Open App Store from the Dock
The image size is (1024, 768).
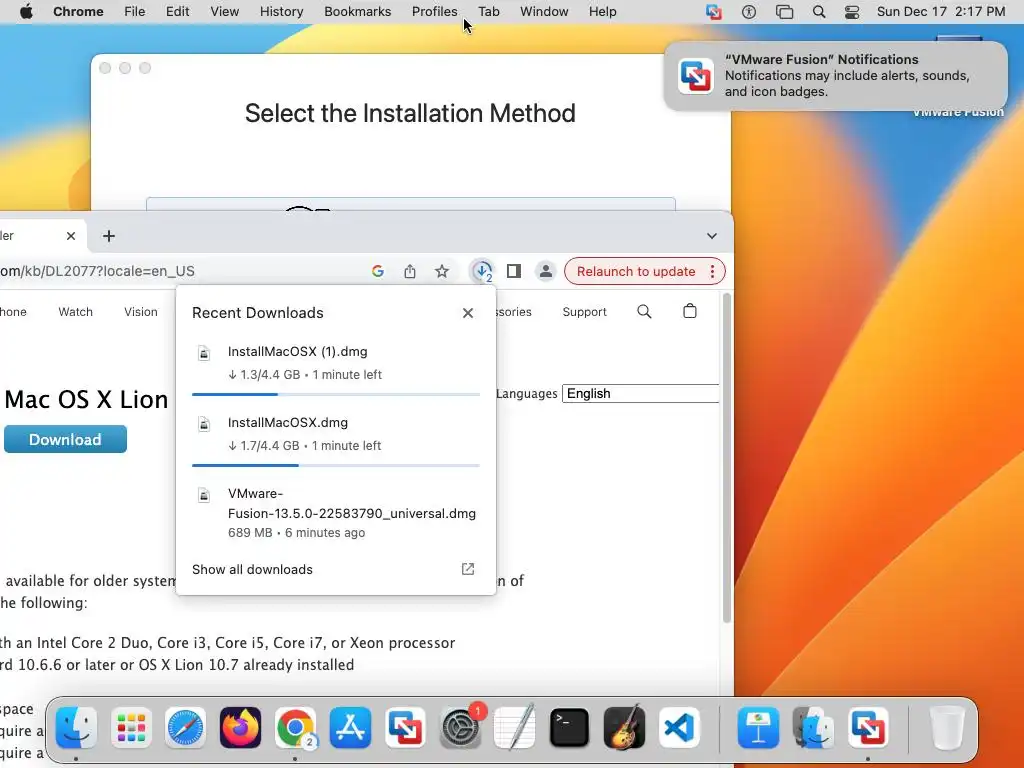tap(350, 728)
